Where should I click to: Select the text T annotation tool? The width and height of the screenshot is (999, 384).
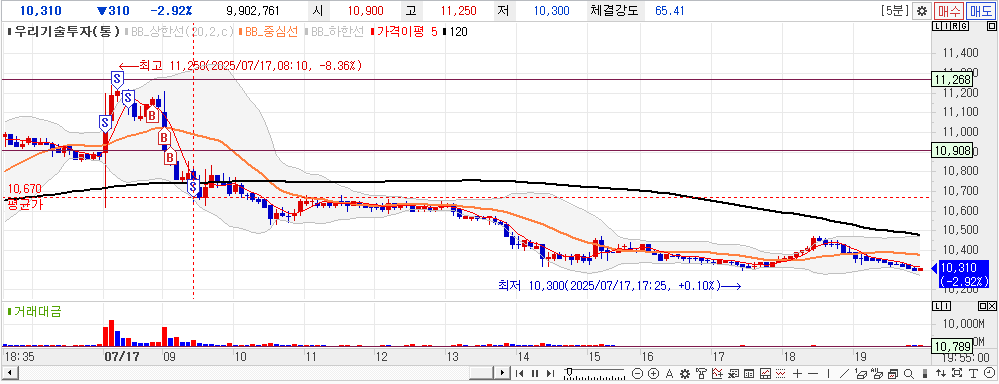[974, 373]
